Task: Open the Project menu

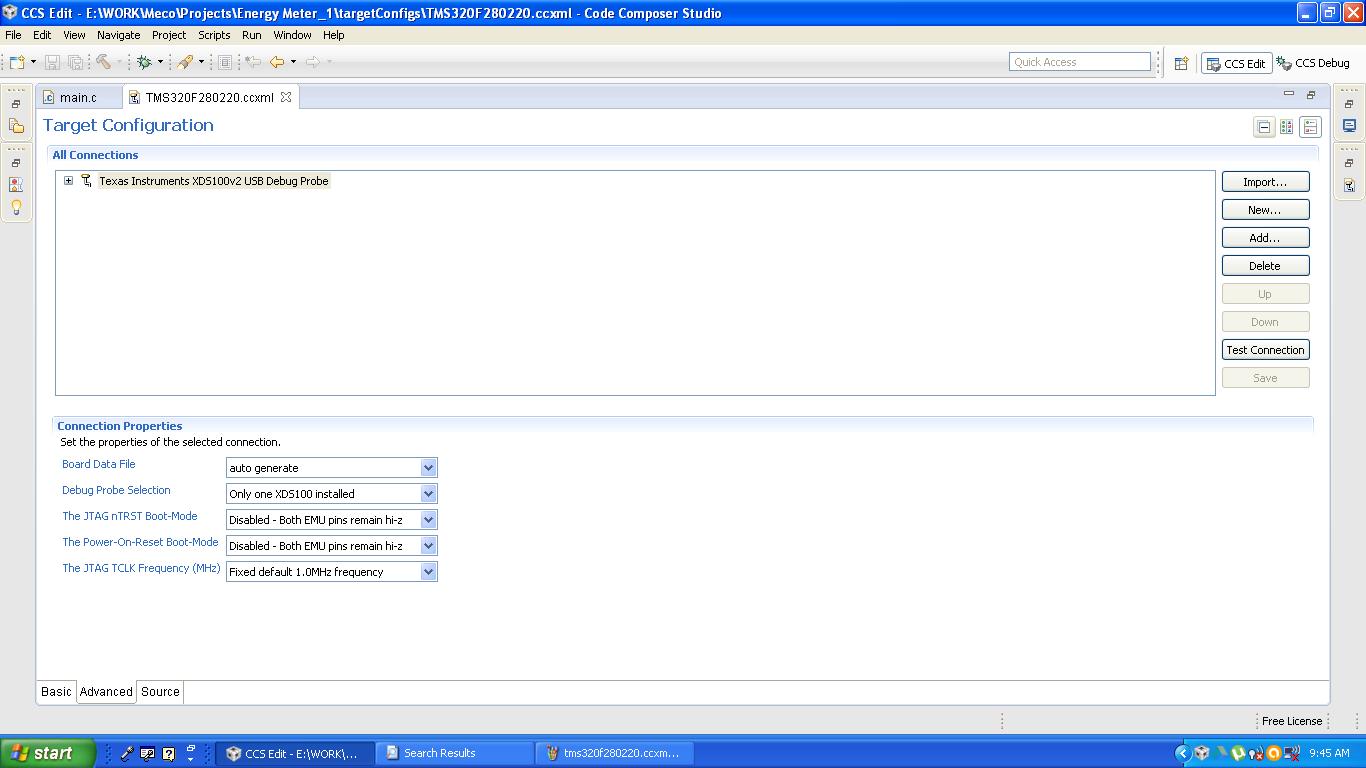Action: coord(169,35)
